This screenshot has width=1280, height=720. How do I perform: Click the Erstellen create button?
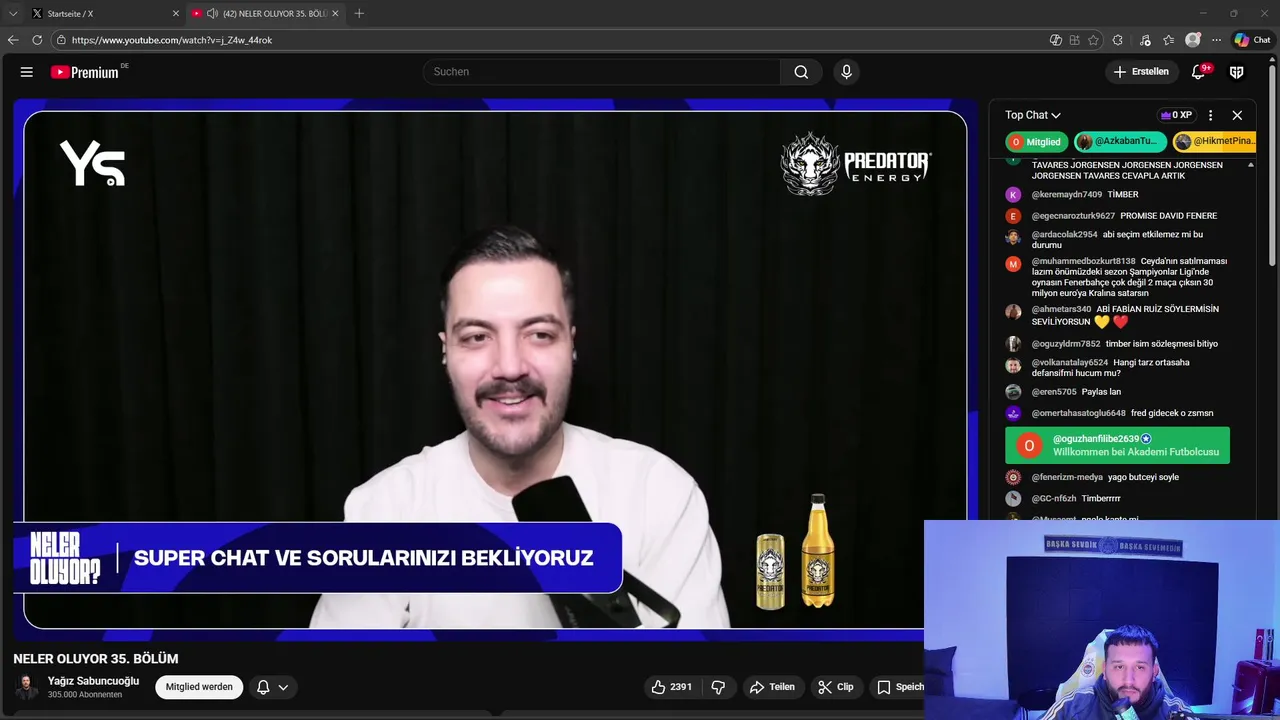(x=1141, y=72)
